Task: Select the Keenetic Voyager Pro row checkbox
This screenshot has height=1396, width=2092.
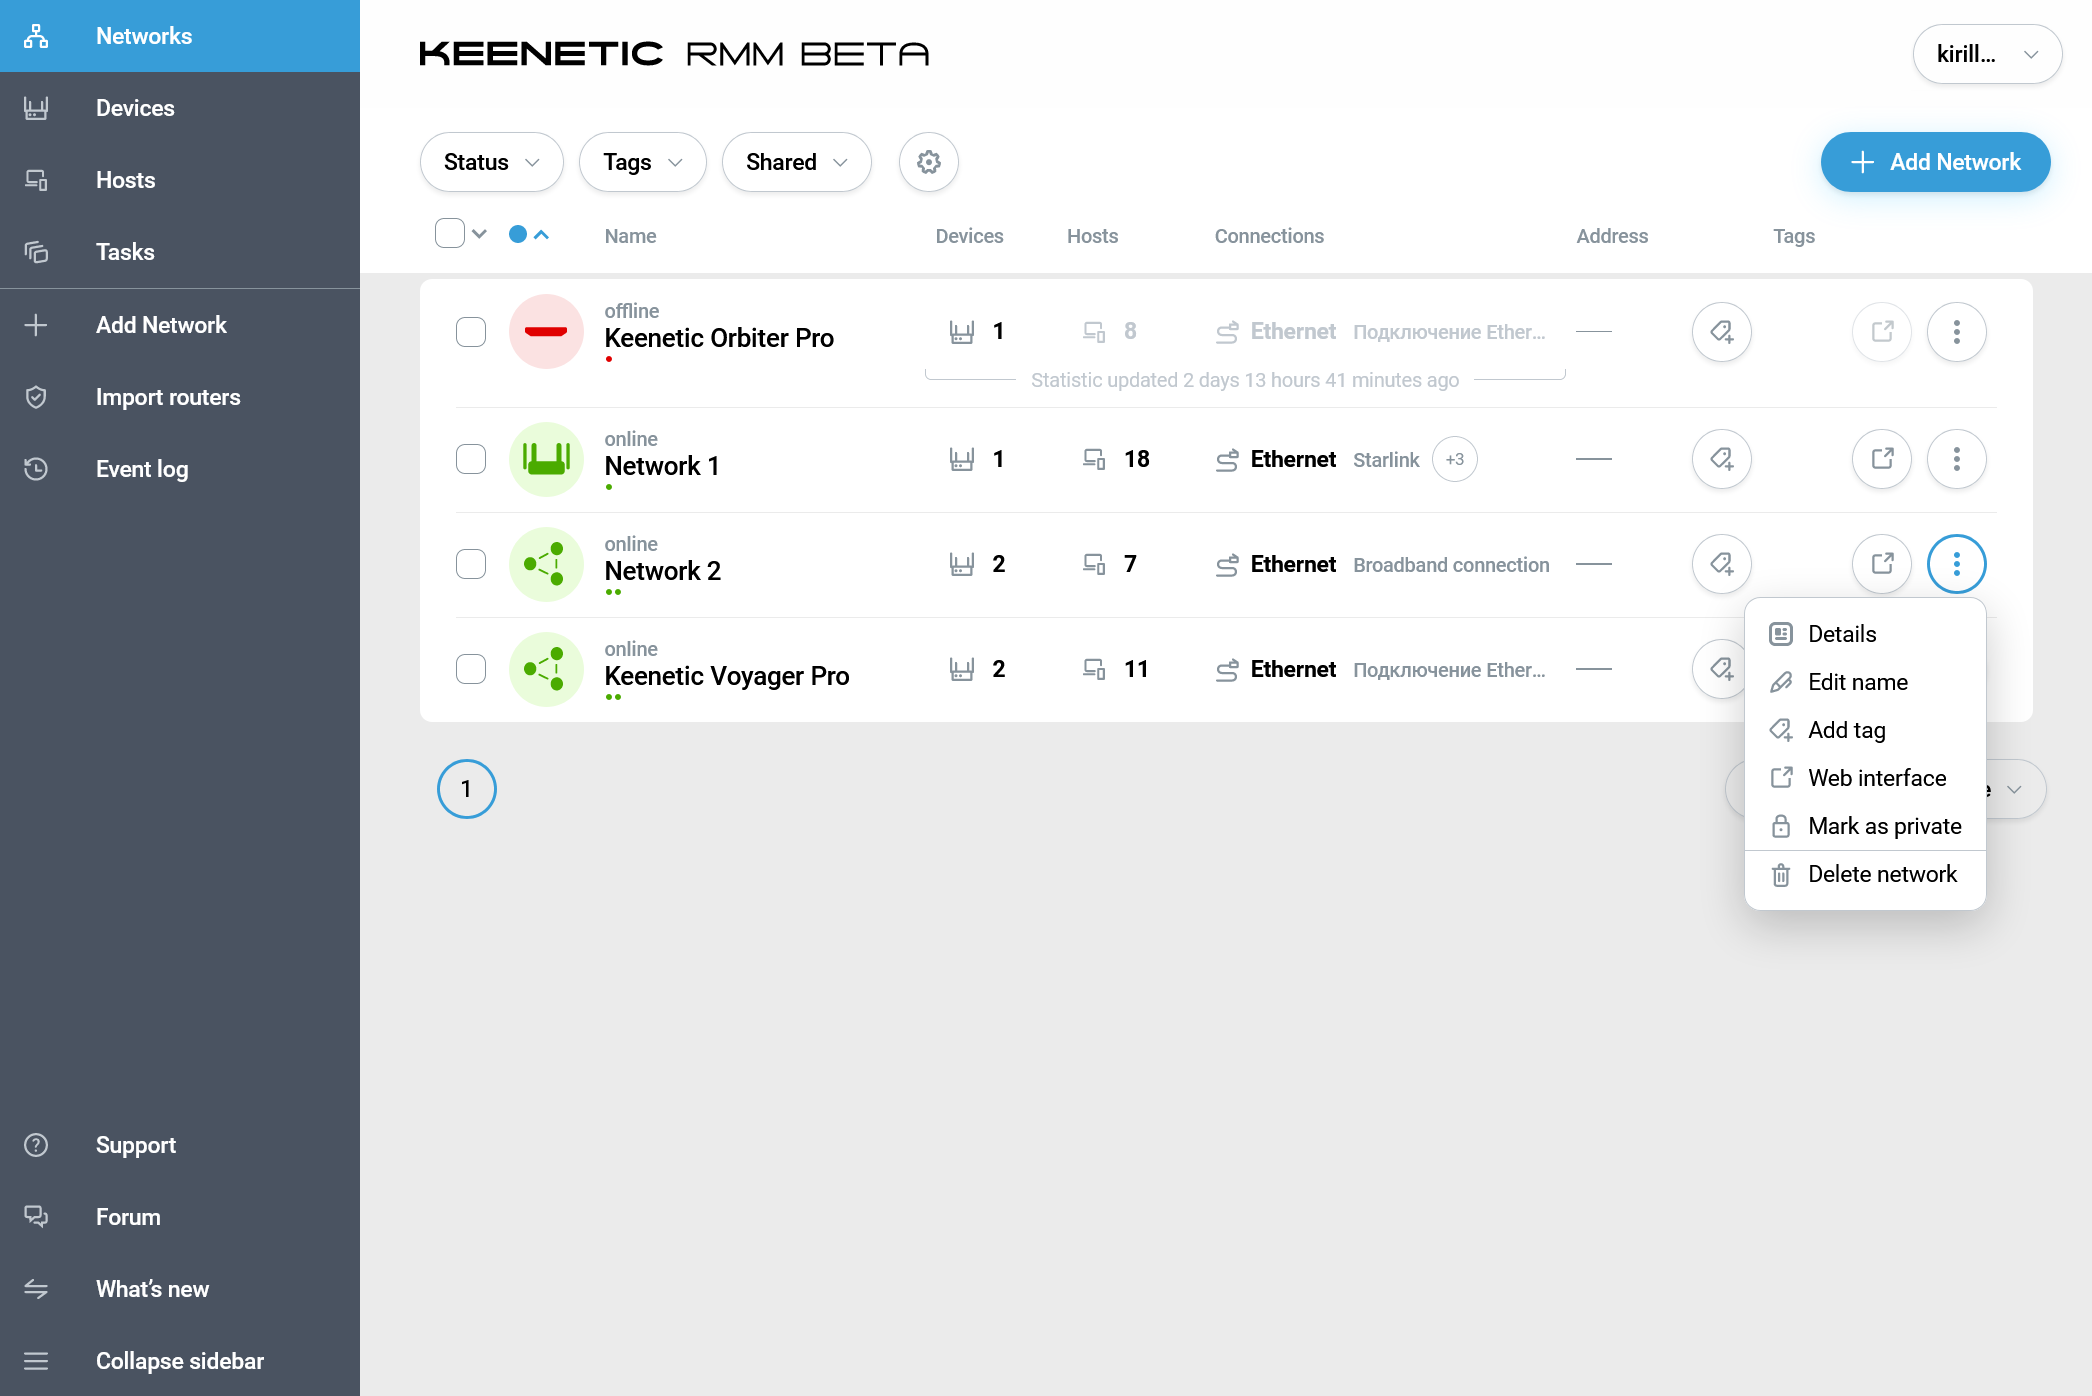Action: (471, 669)
